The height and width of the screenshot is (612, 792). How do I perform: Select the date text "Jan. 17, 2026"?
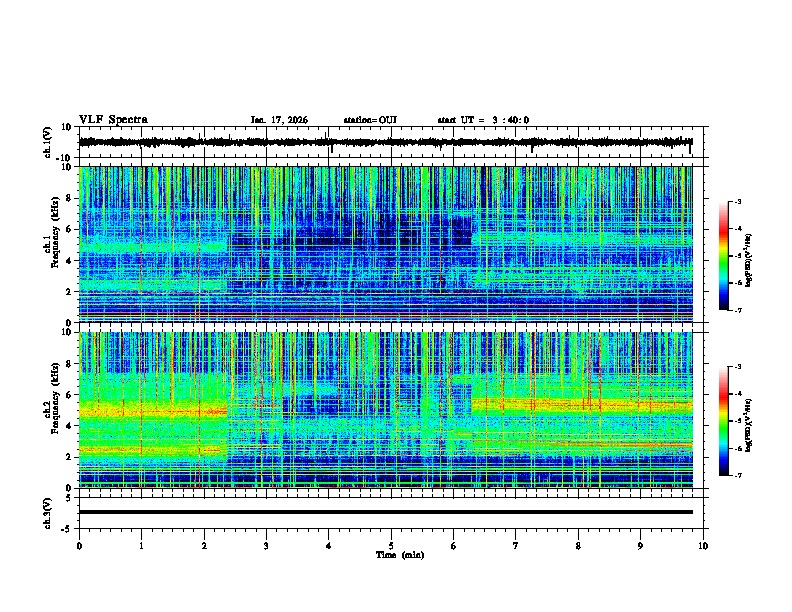click(279, 120)
